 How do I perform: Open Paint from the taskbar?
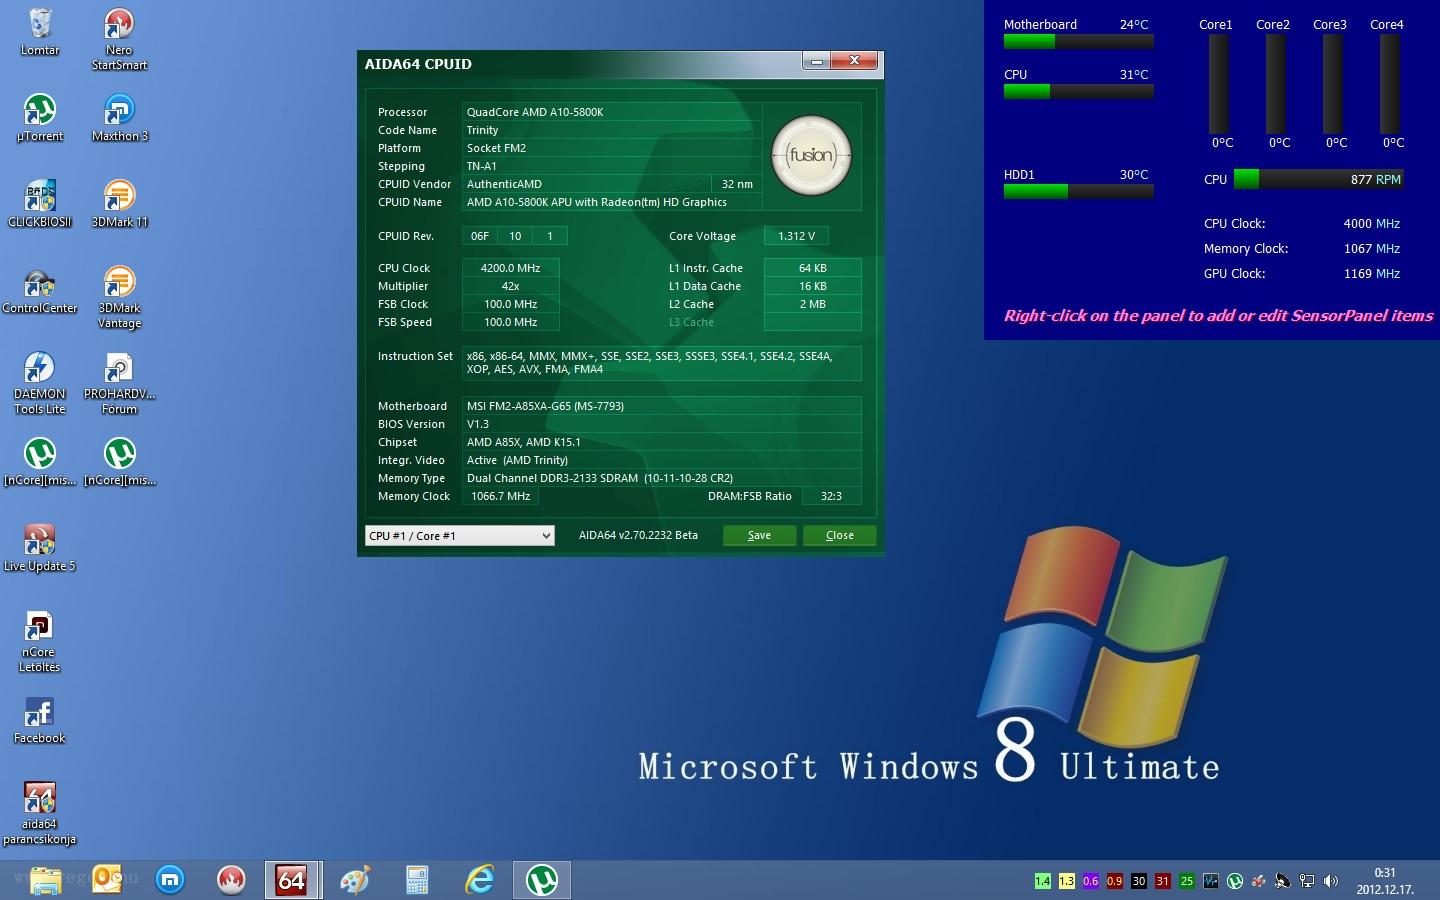pyautogui.click(x=355, y=880)
